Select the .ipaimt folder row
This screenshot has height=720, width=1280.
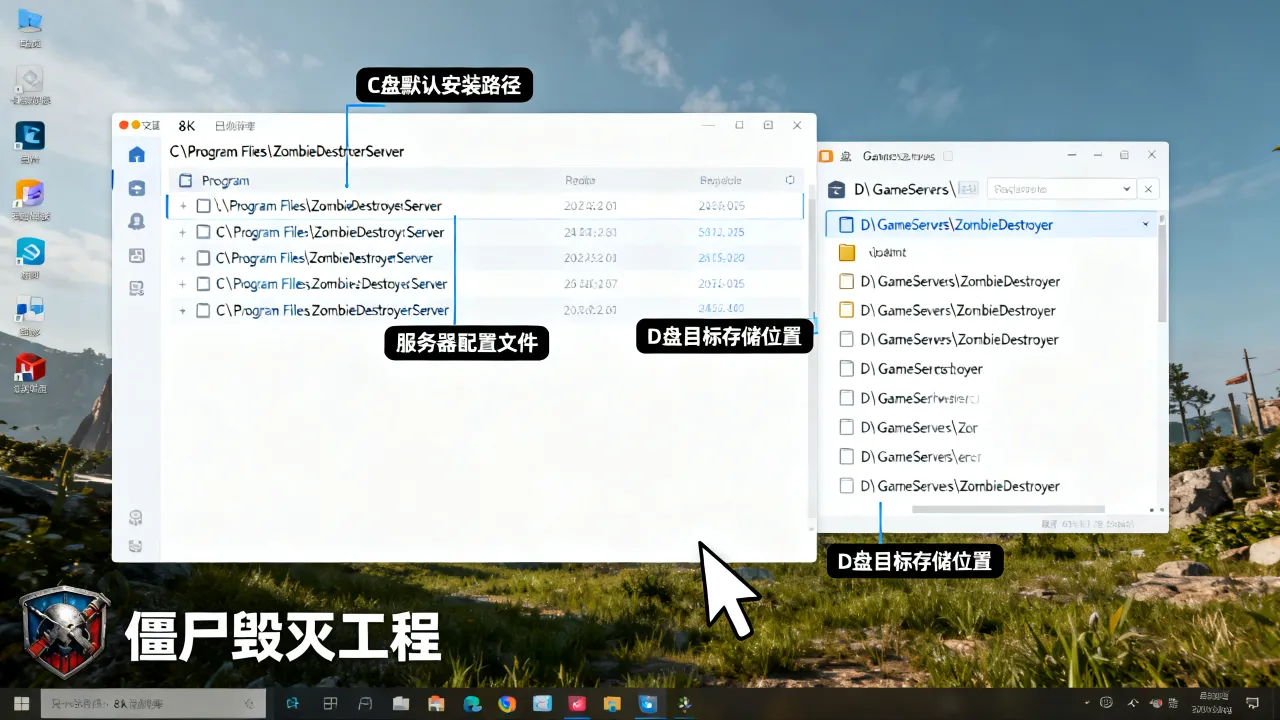pos(992,252)
